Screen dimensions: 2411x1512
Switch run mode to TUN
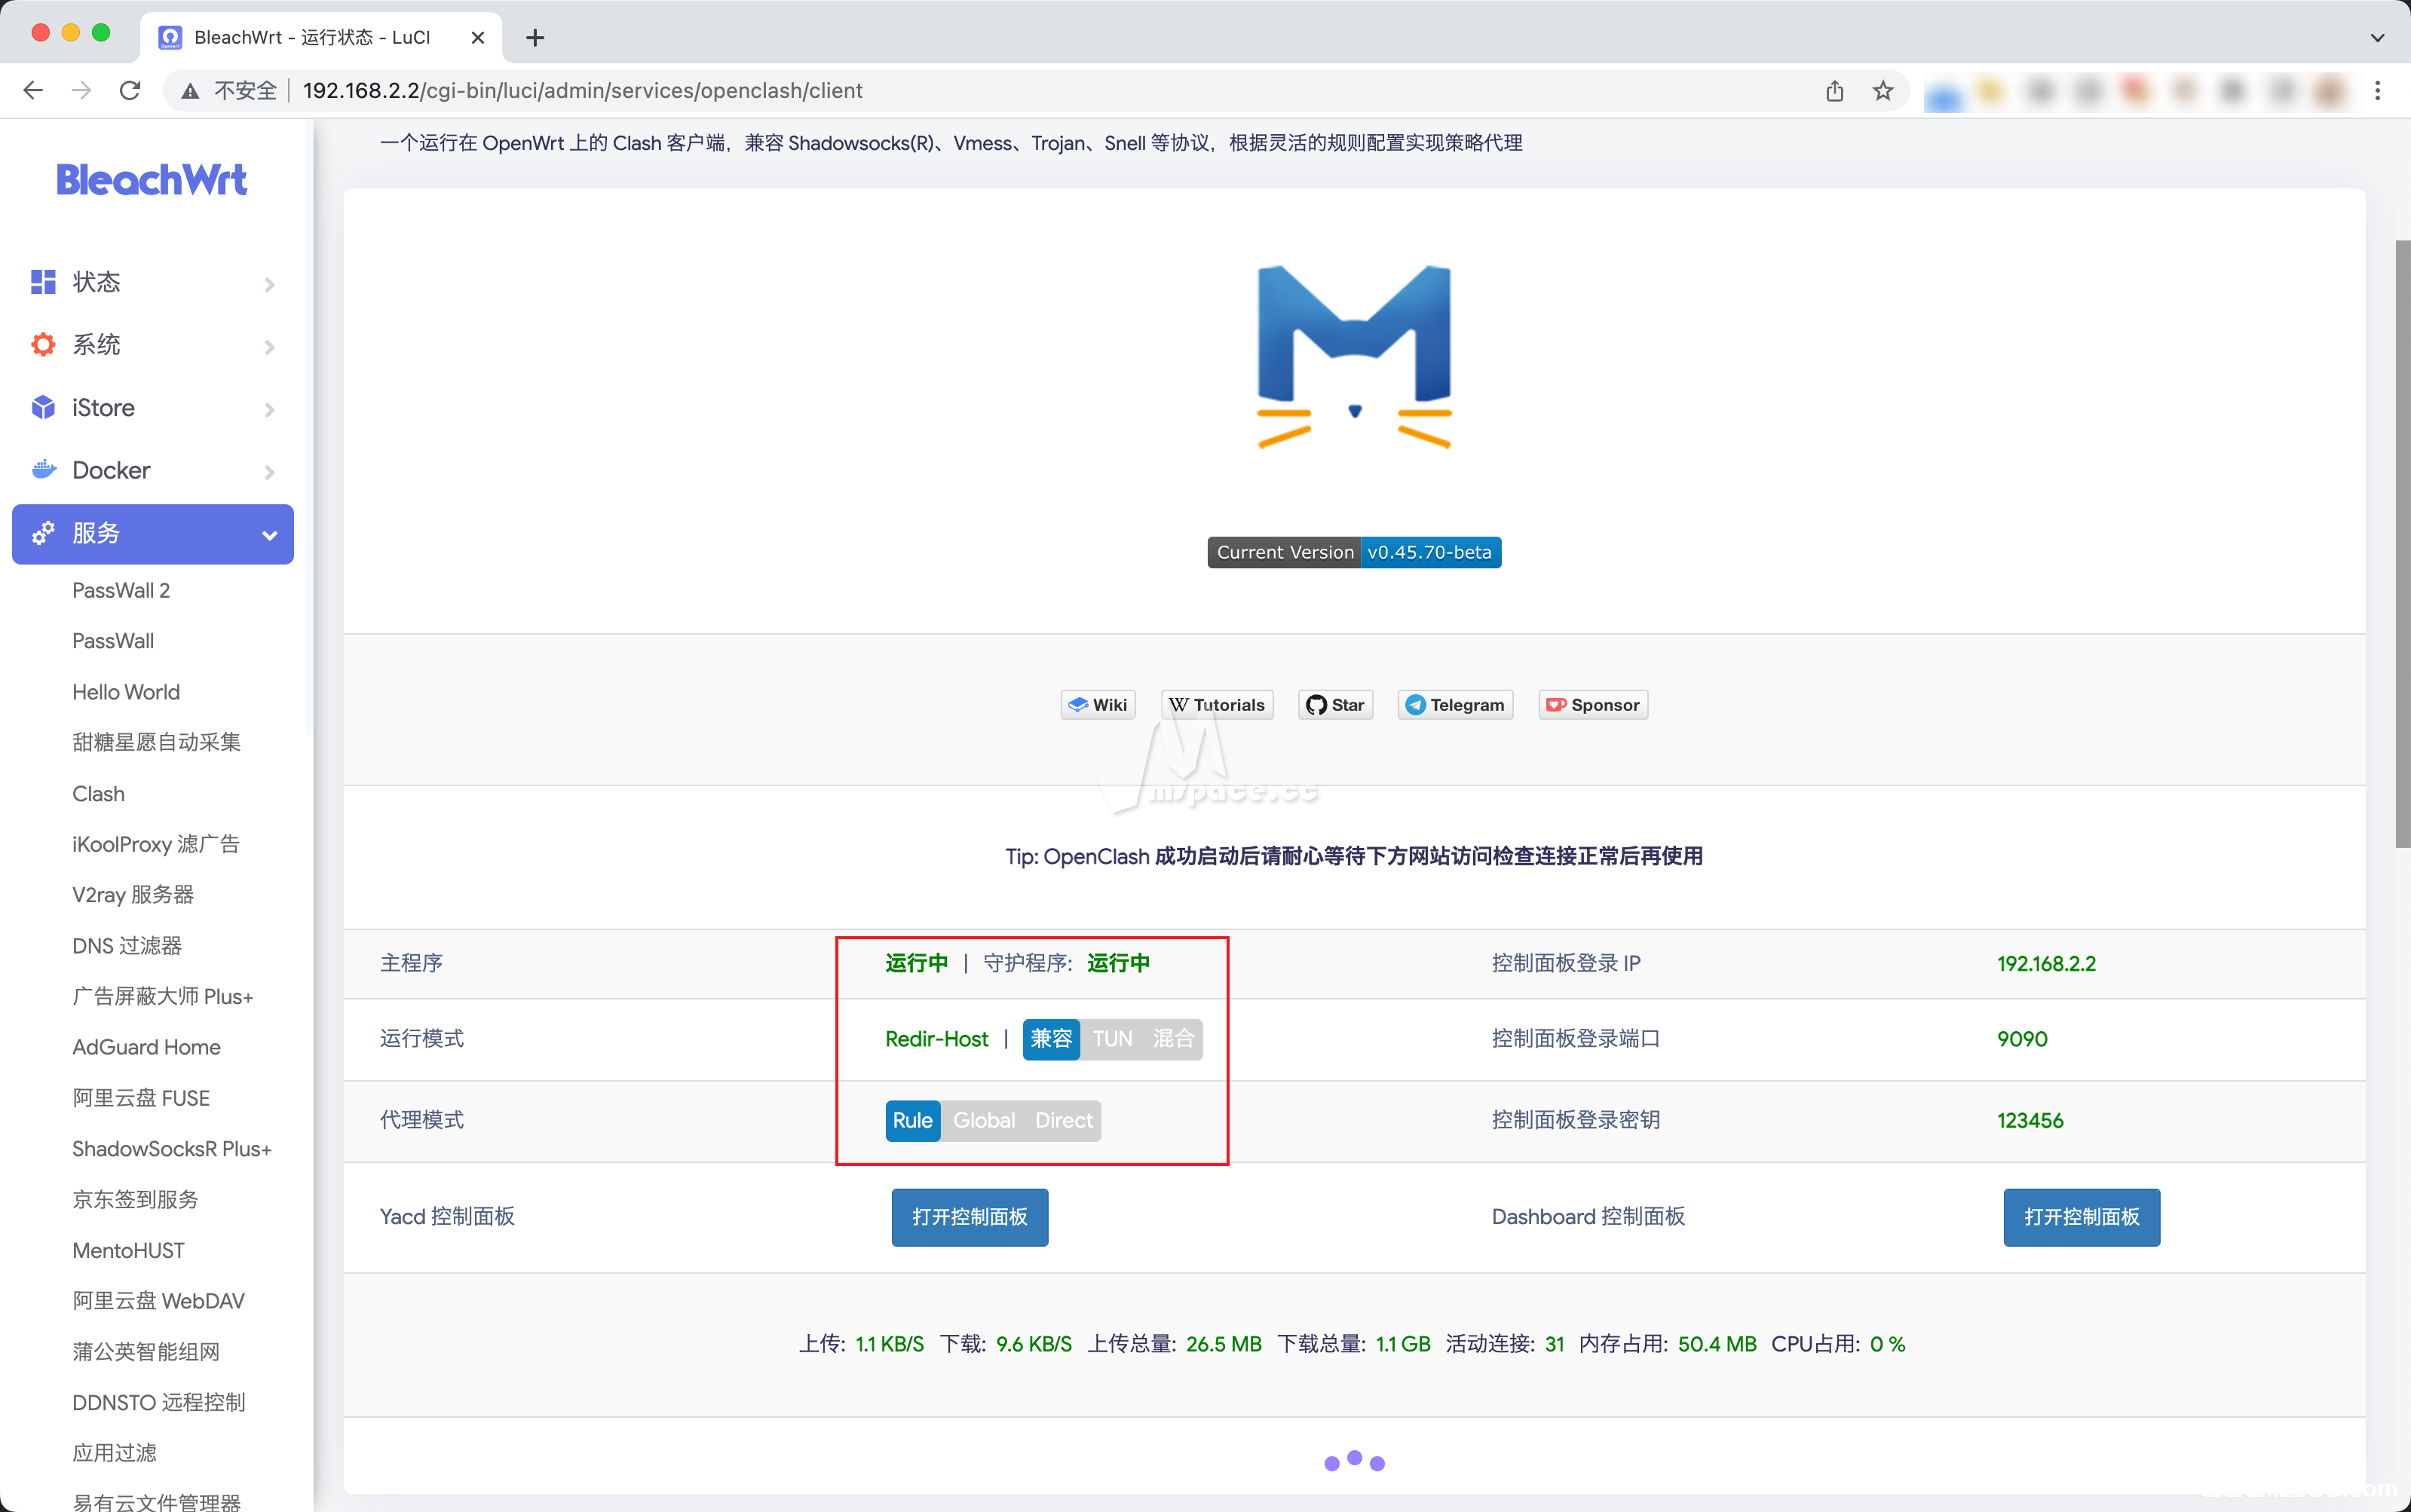pos(1113,1039)
